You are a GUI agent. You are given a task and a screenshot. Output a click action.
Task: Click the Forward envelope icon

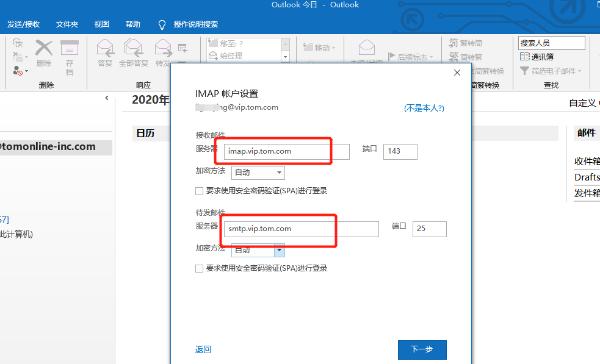coord(163,48)
